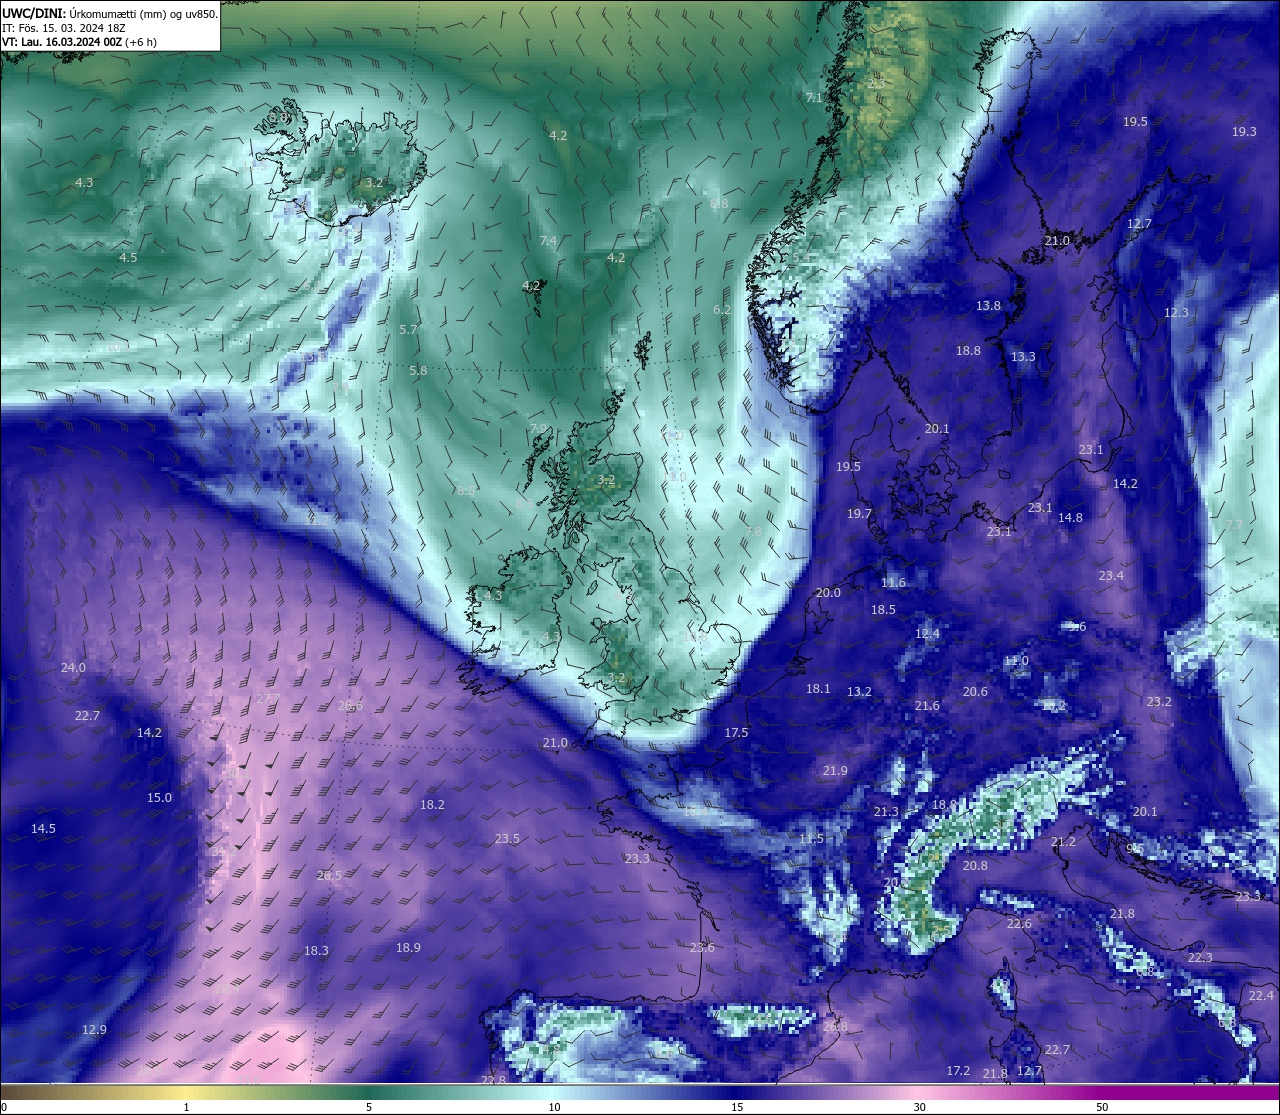
Task: Click the 13.8 value on the map
Action: pyautogui.click(x=988, y=306)
